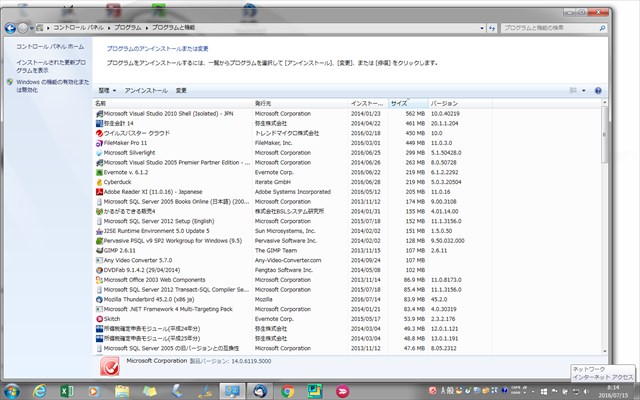Click the Evernote v. 6.1.2 icon
Image resolution: width=640 pixels, height=400 pixels.
click(99, 172)
